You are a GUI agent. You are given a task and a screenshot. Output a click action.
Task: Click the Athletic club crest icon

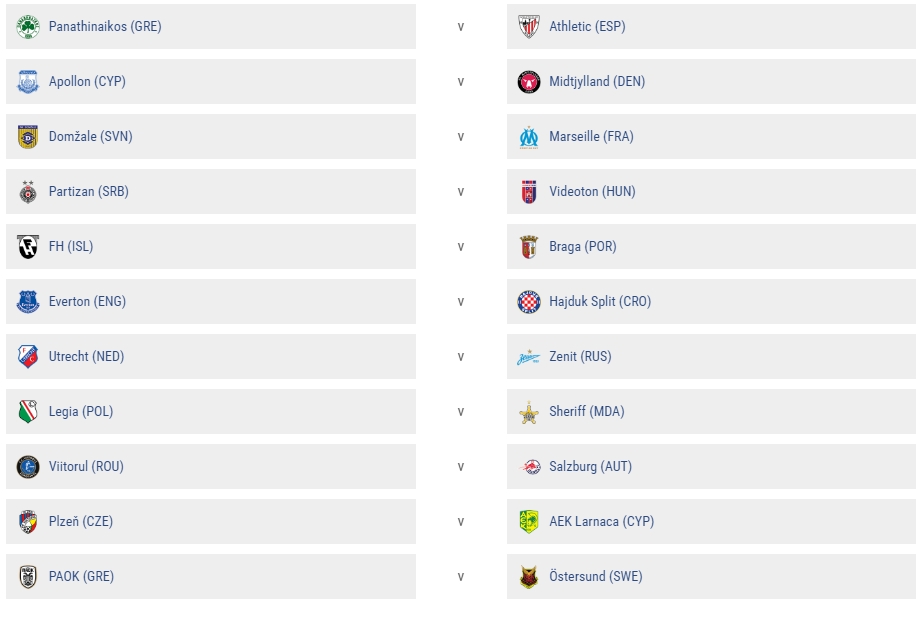point(529,27)
